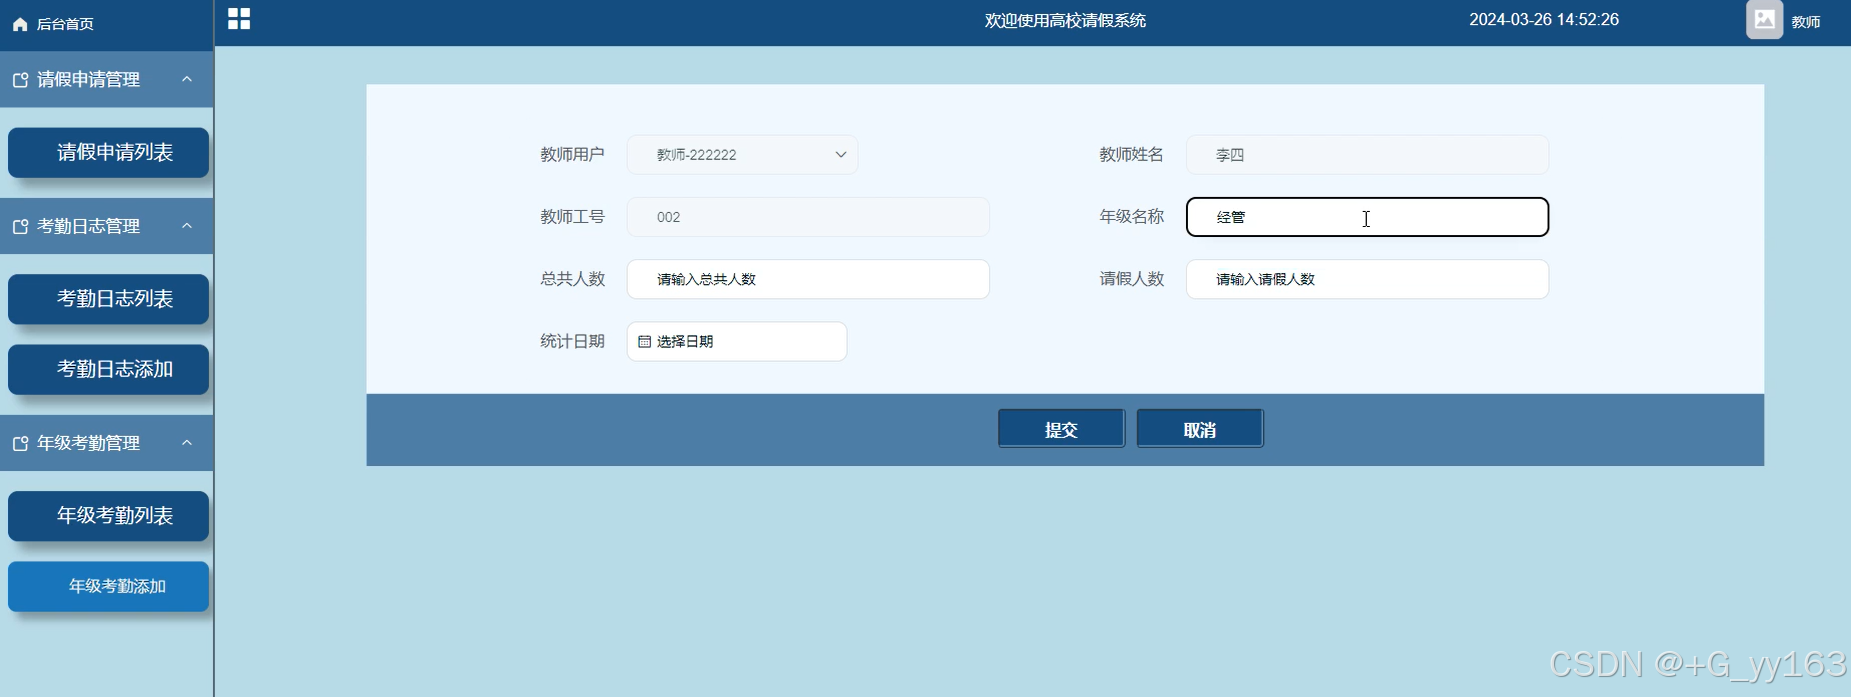The image size is (1851, 697).
Task: Collapse the 请假申请管理 section chevron
Action: pyautogui.click(x=187, y=79)
